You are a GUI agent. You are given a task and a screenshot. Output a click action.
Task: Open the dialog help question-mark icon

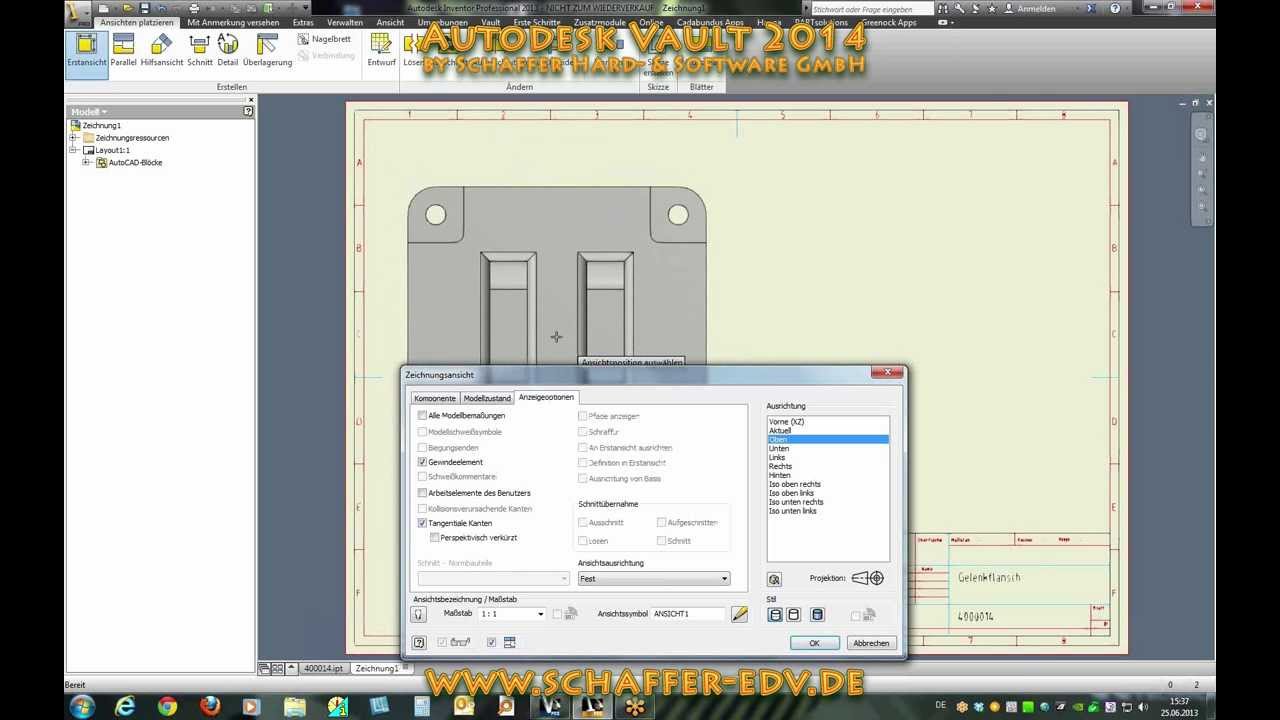click(x=419, y=643)
